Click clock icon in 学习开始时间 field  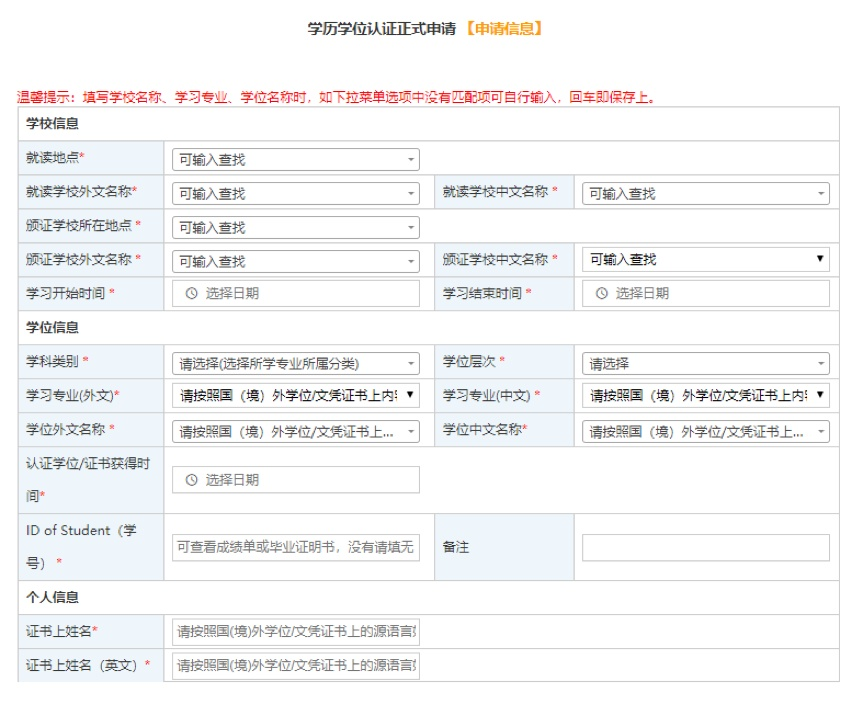tap(192, 293)
